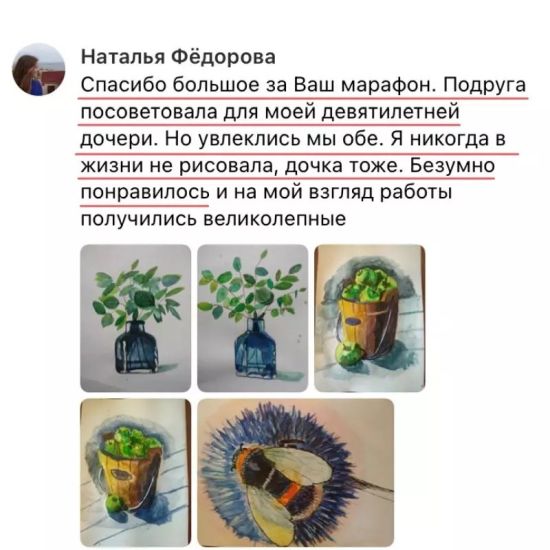Open Наталья Фёдорова's profile avatar
The width and height of the screenshot is (550, 550).
[39, 69]
